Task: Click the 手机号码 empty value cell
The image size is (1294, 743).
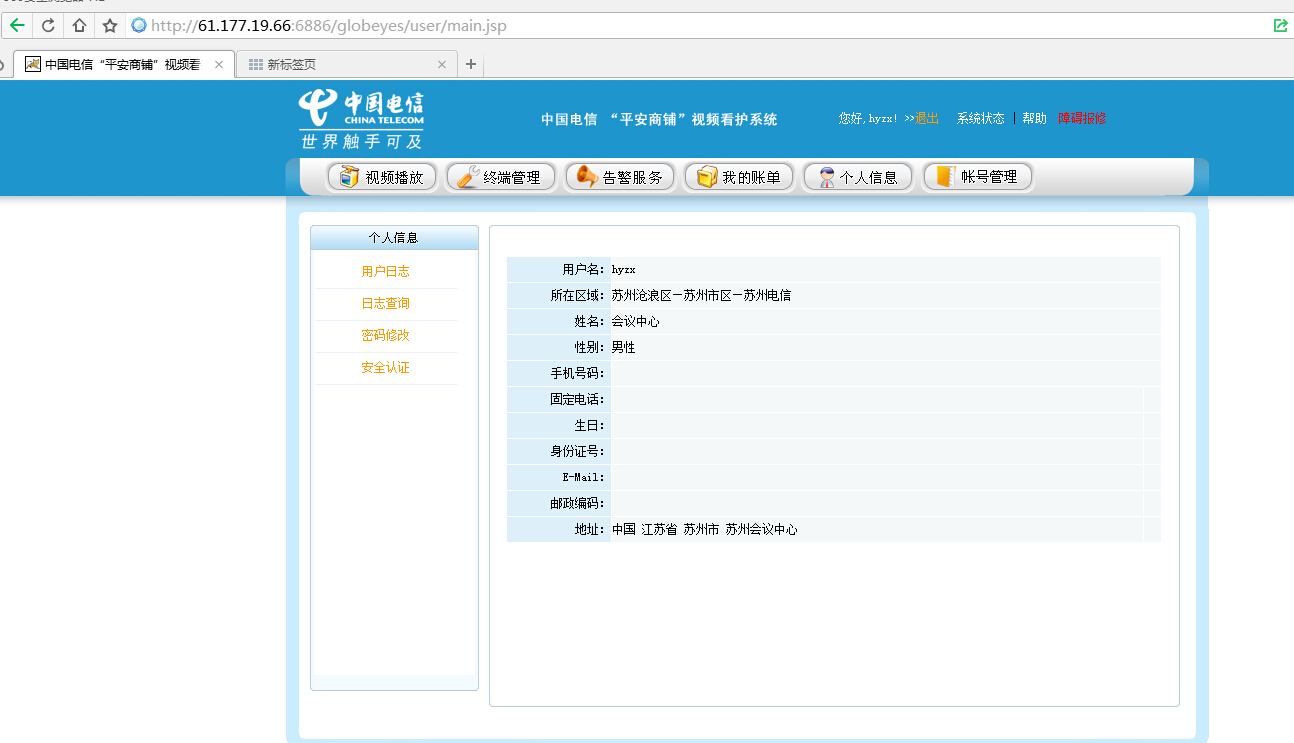Action: pyautogui.click(x=886, y=374)
